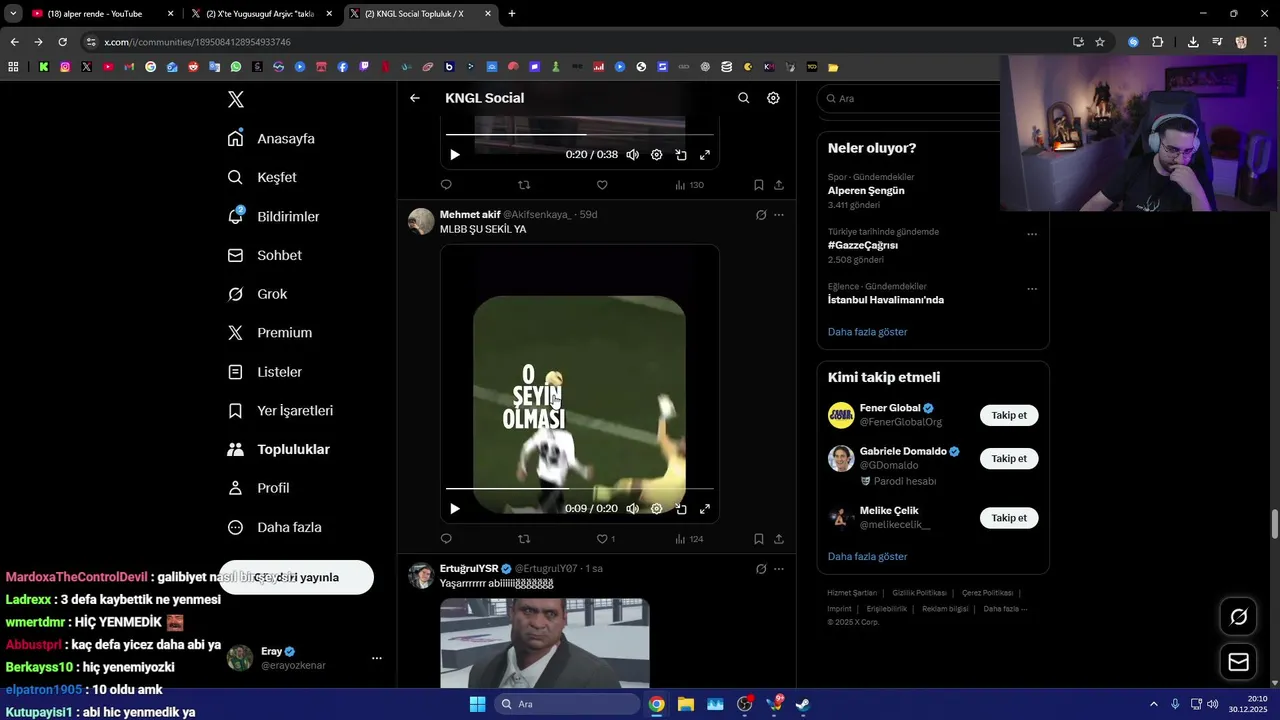
Task: Follow Melike Çelik with Takip et
Action: [1008, 518]
